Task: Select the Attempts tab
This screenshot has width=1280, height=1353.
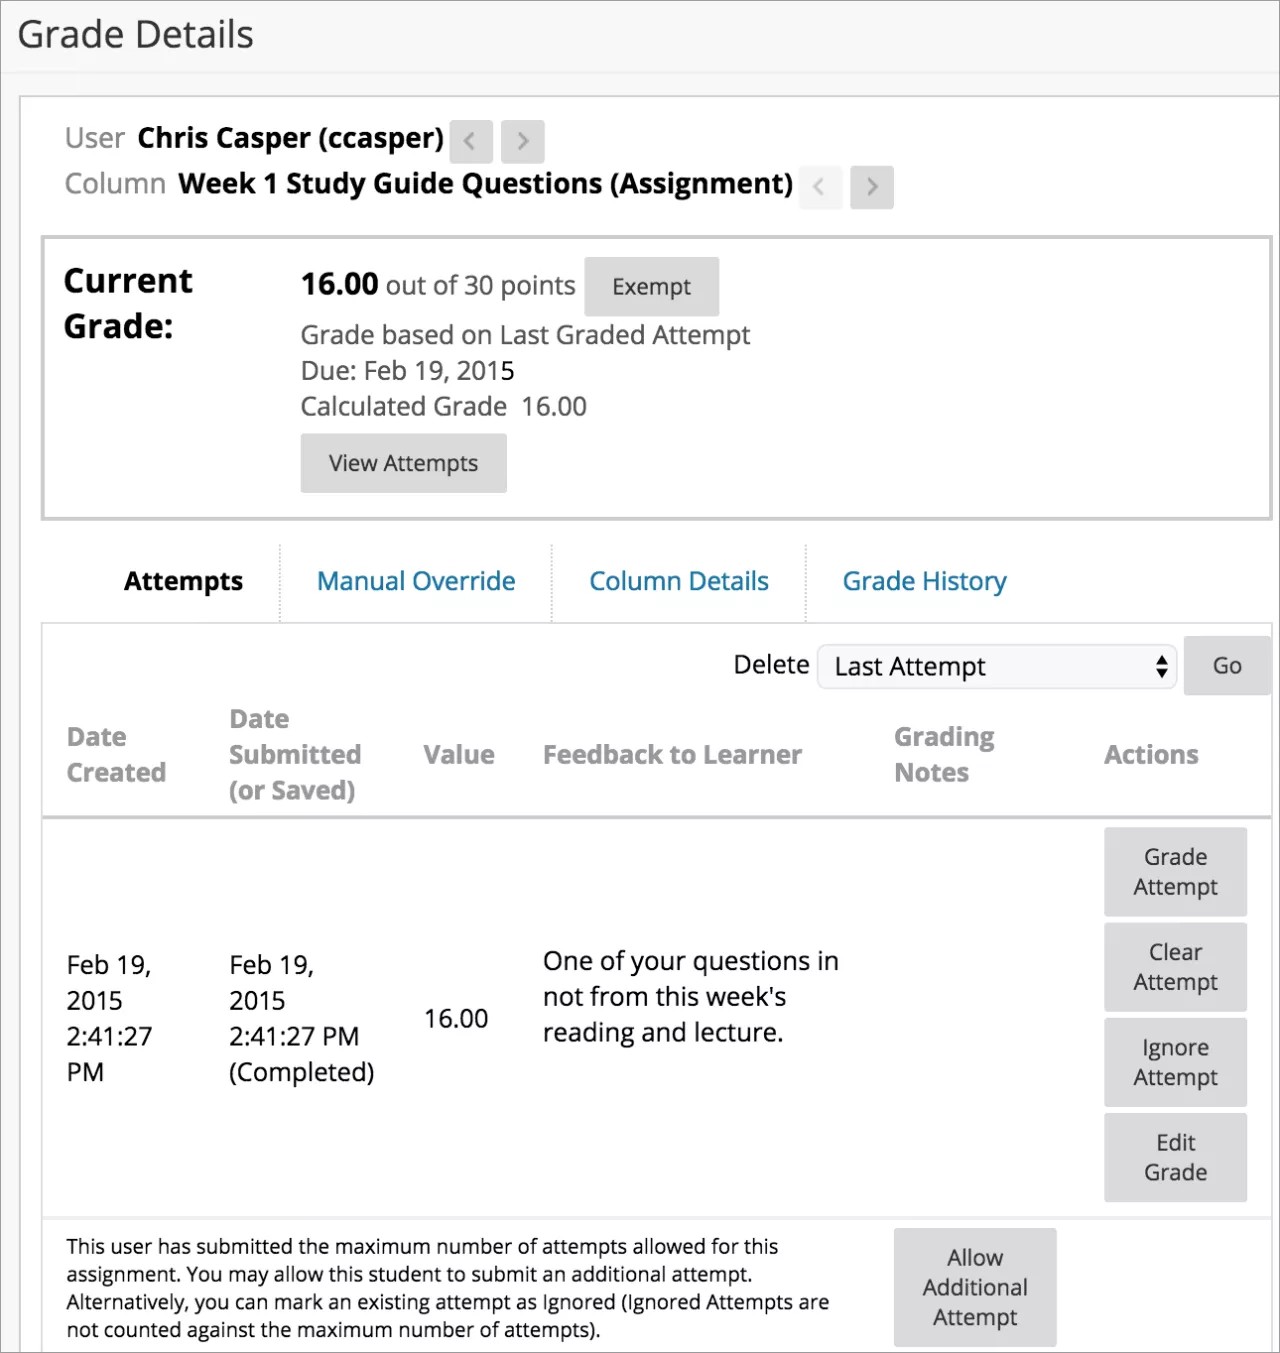Action: click(183, 580)
